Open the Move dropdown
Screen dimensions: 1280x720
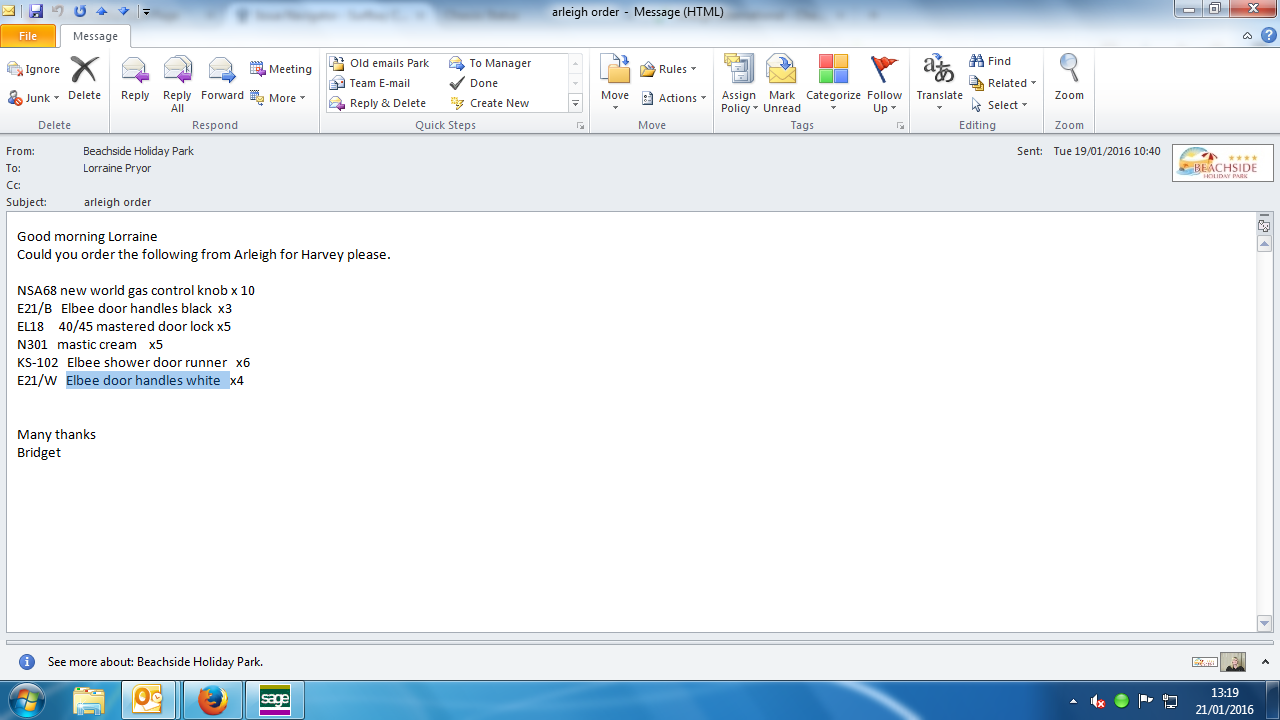[615, 84]
